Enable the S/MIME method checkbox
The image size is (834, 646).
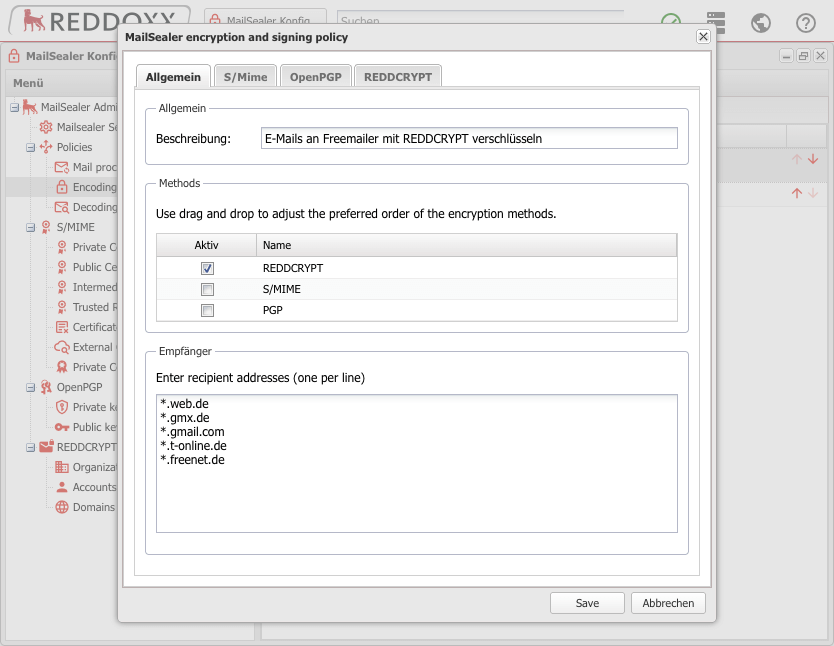pos(207,289)
